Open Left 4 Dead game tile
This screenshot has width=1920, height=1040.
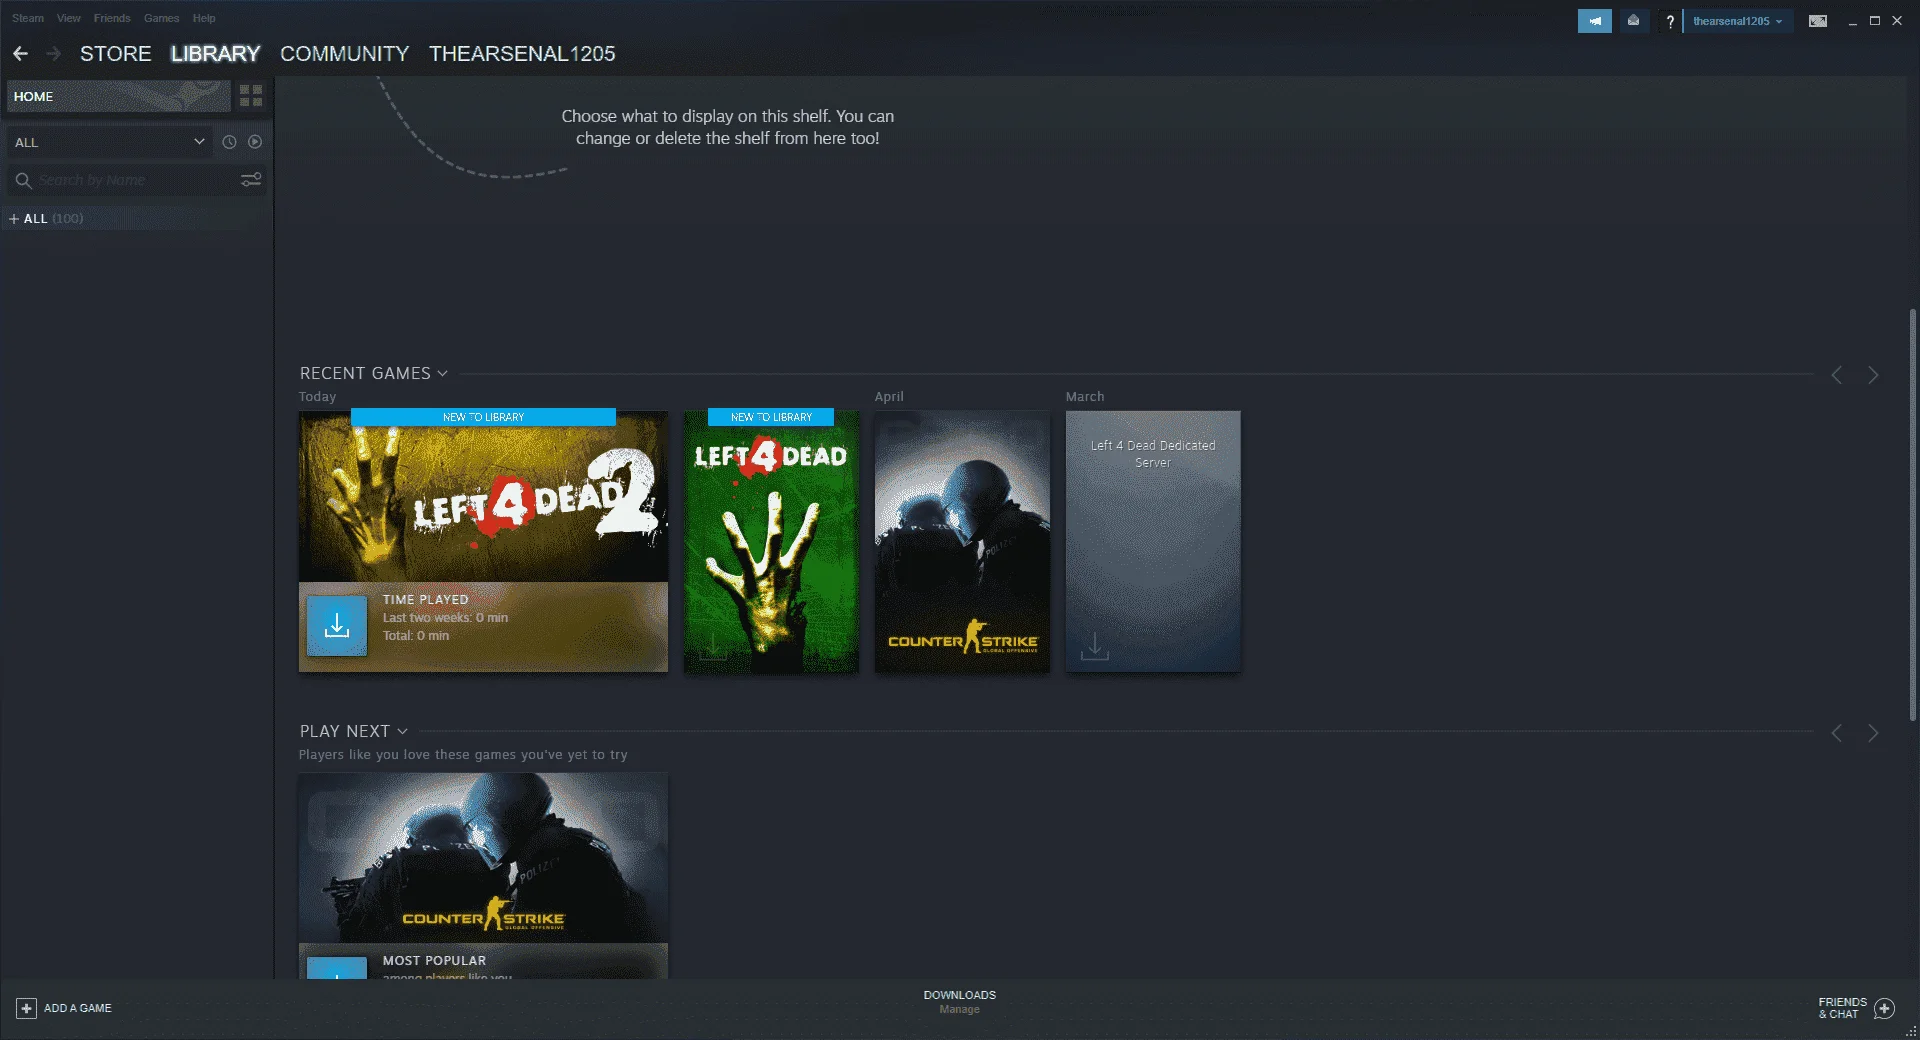pyautogui.click(x=771, y=541)
